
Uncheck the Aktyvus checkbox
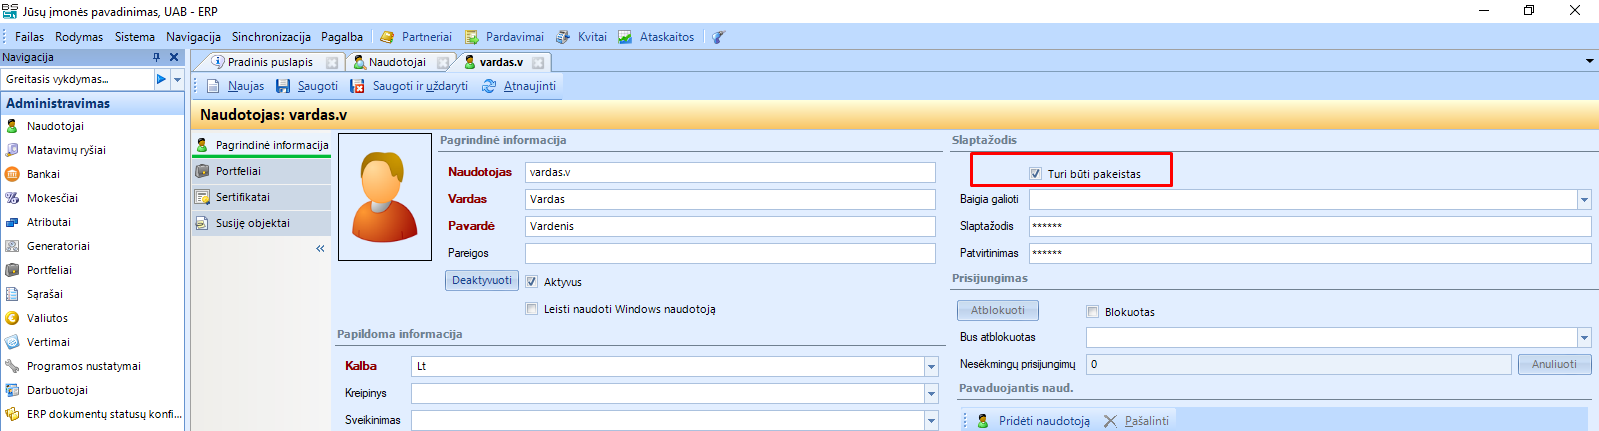click(532, 282)
